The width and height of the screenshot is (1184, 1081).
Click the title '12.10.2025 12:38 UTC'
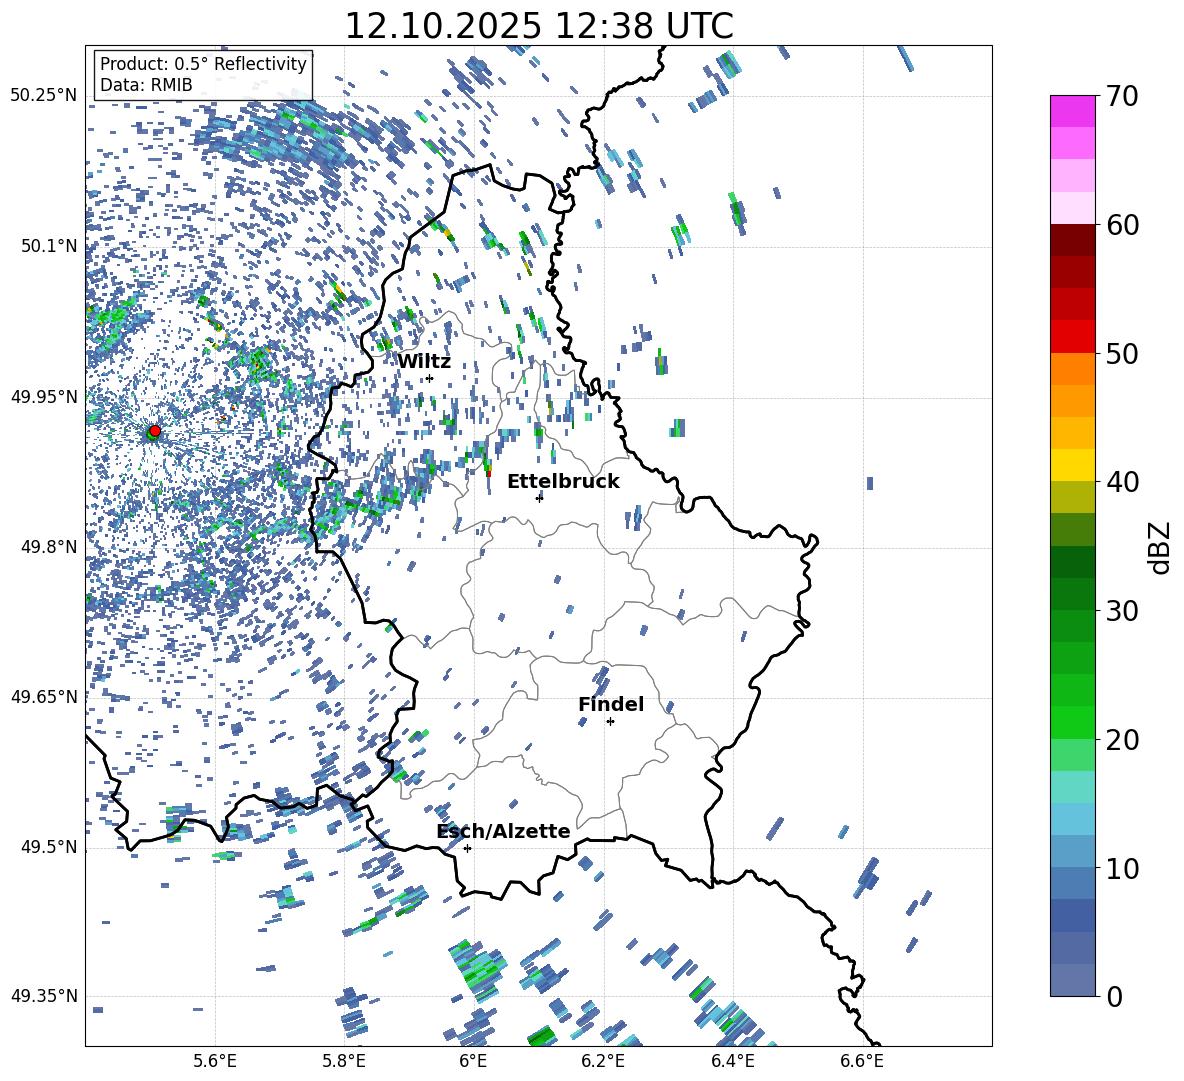[x=539, y=26]
